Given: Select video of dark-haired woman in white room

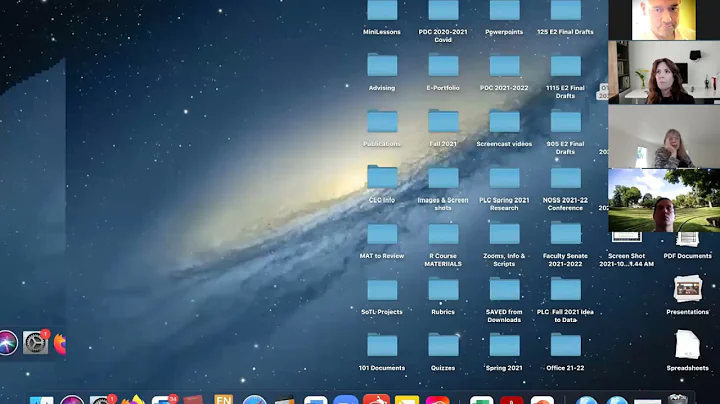Looking at the screenshot, I should point(664,73).
